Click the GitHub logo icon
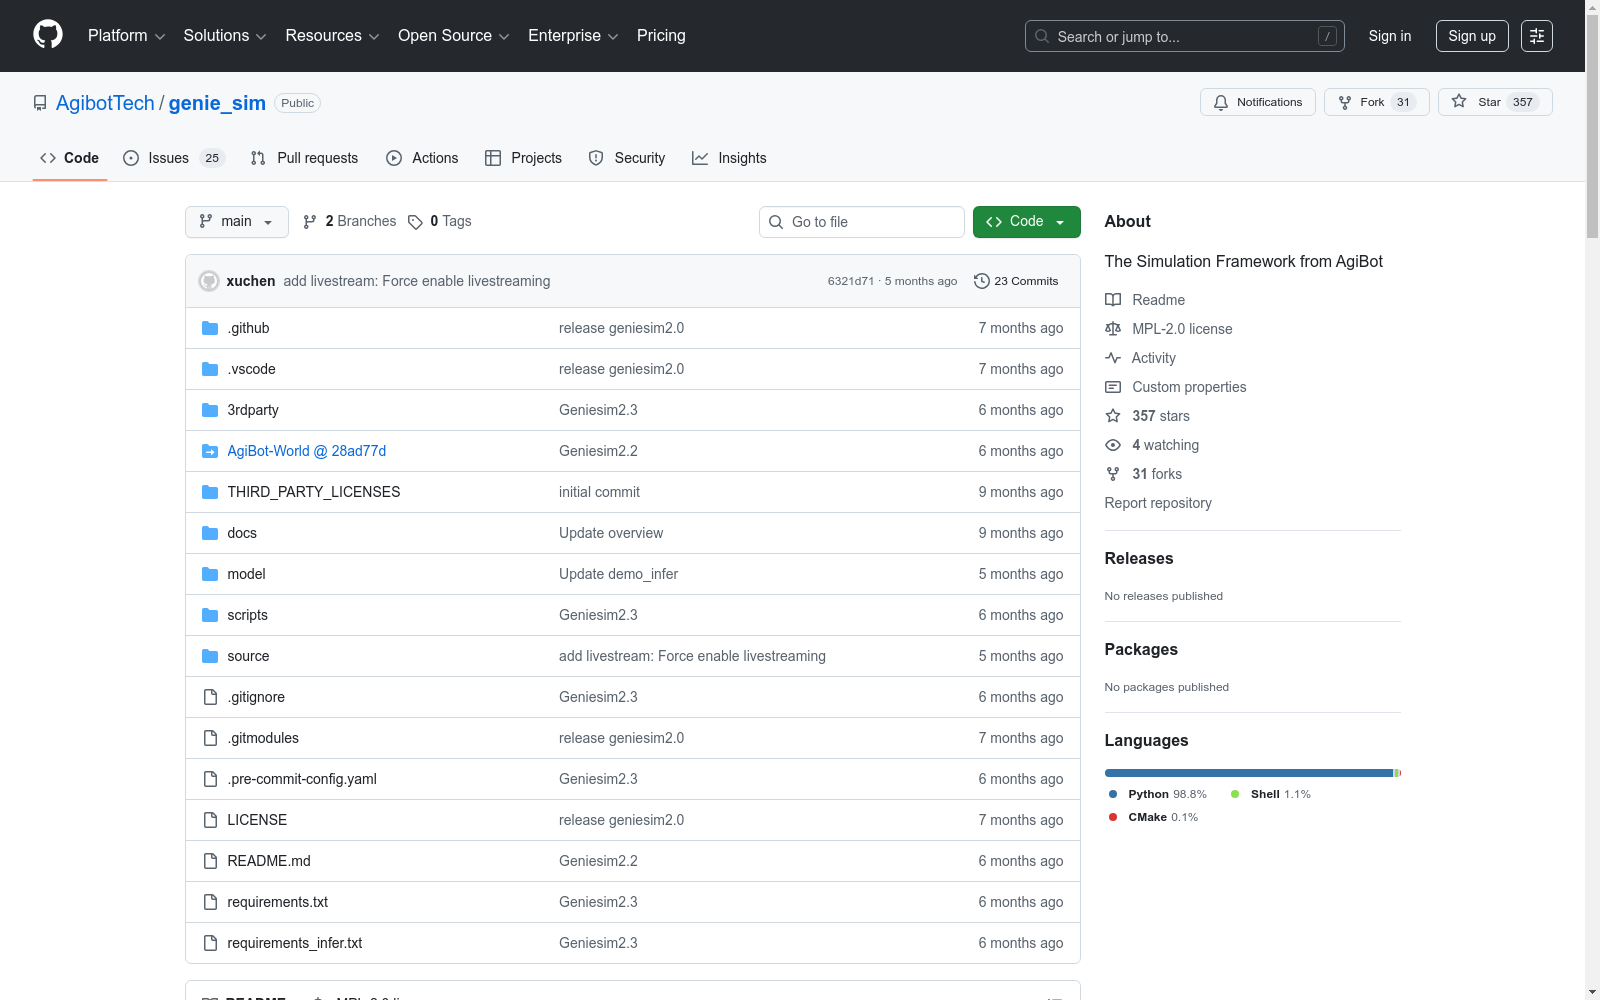The height and width of the screenshot is (1000, 1600). coord(48,35)
